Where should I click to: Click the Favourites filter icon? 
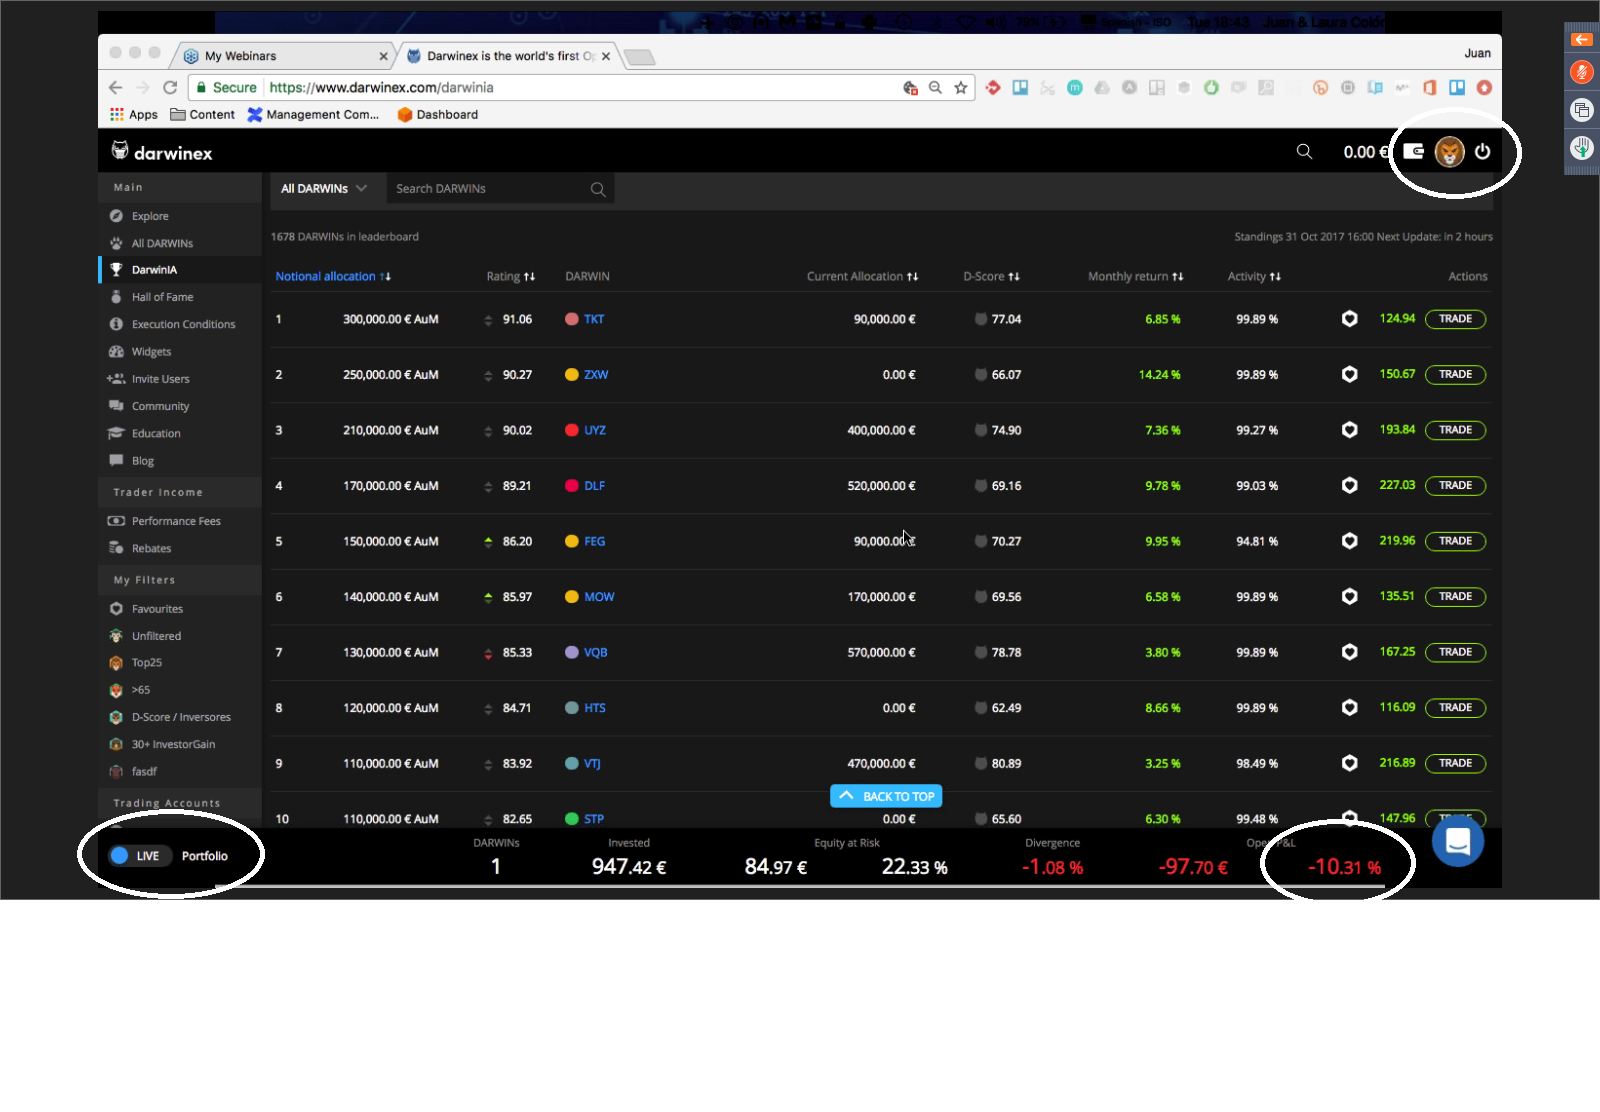pyautogui.click(x=116, y=609)
